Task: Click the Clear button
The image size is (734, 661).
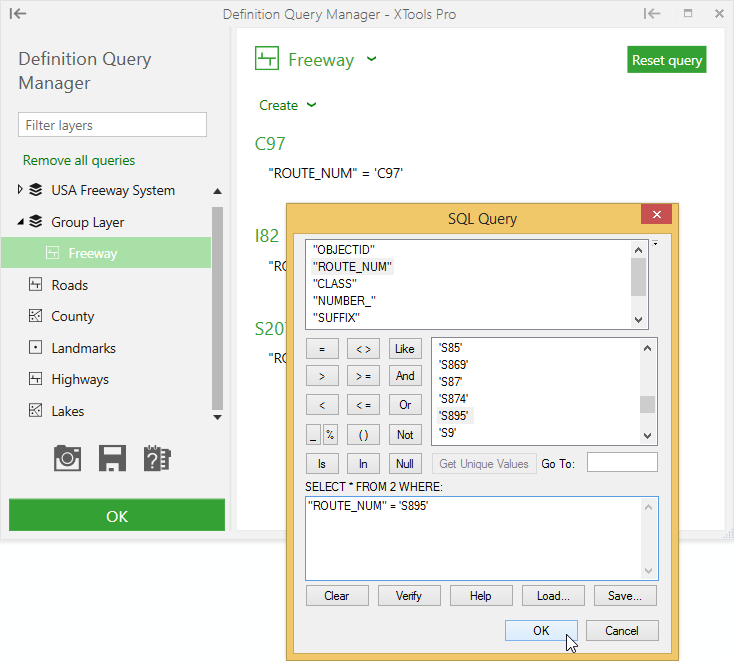Action: (x=337, y=595)
